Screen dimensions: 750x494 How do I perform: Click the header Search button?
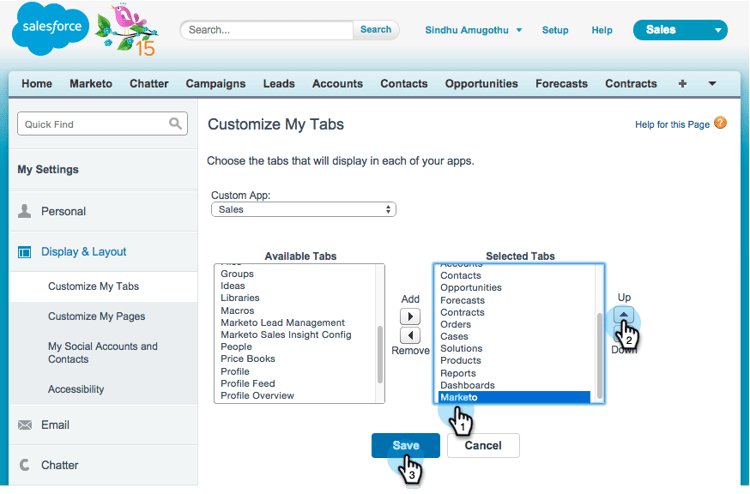pos(376,30)
